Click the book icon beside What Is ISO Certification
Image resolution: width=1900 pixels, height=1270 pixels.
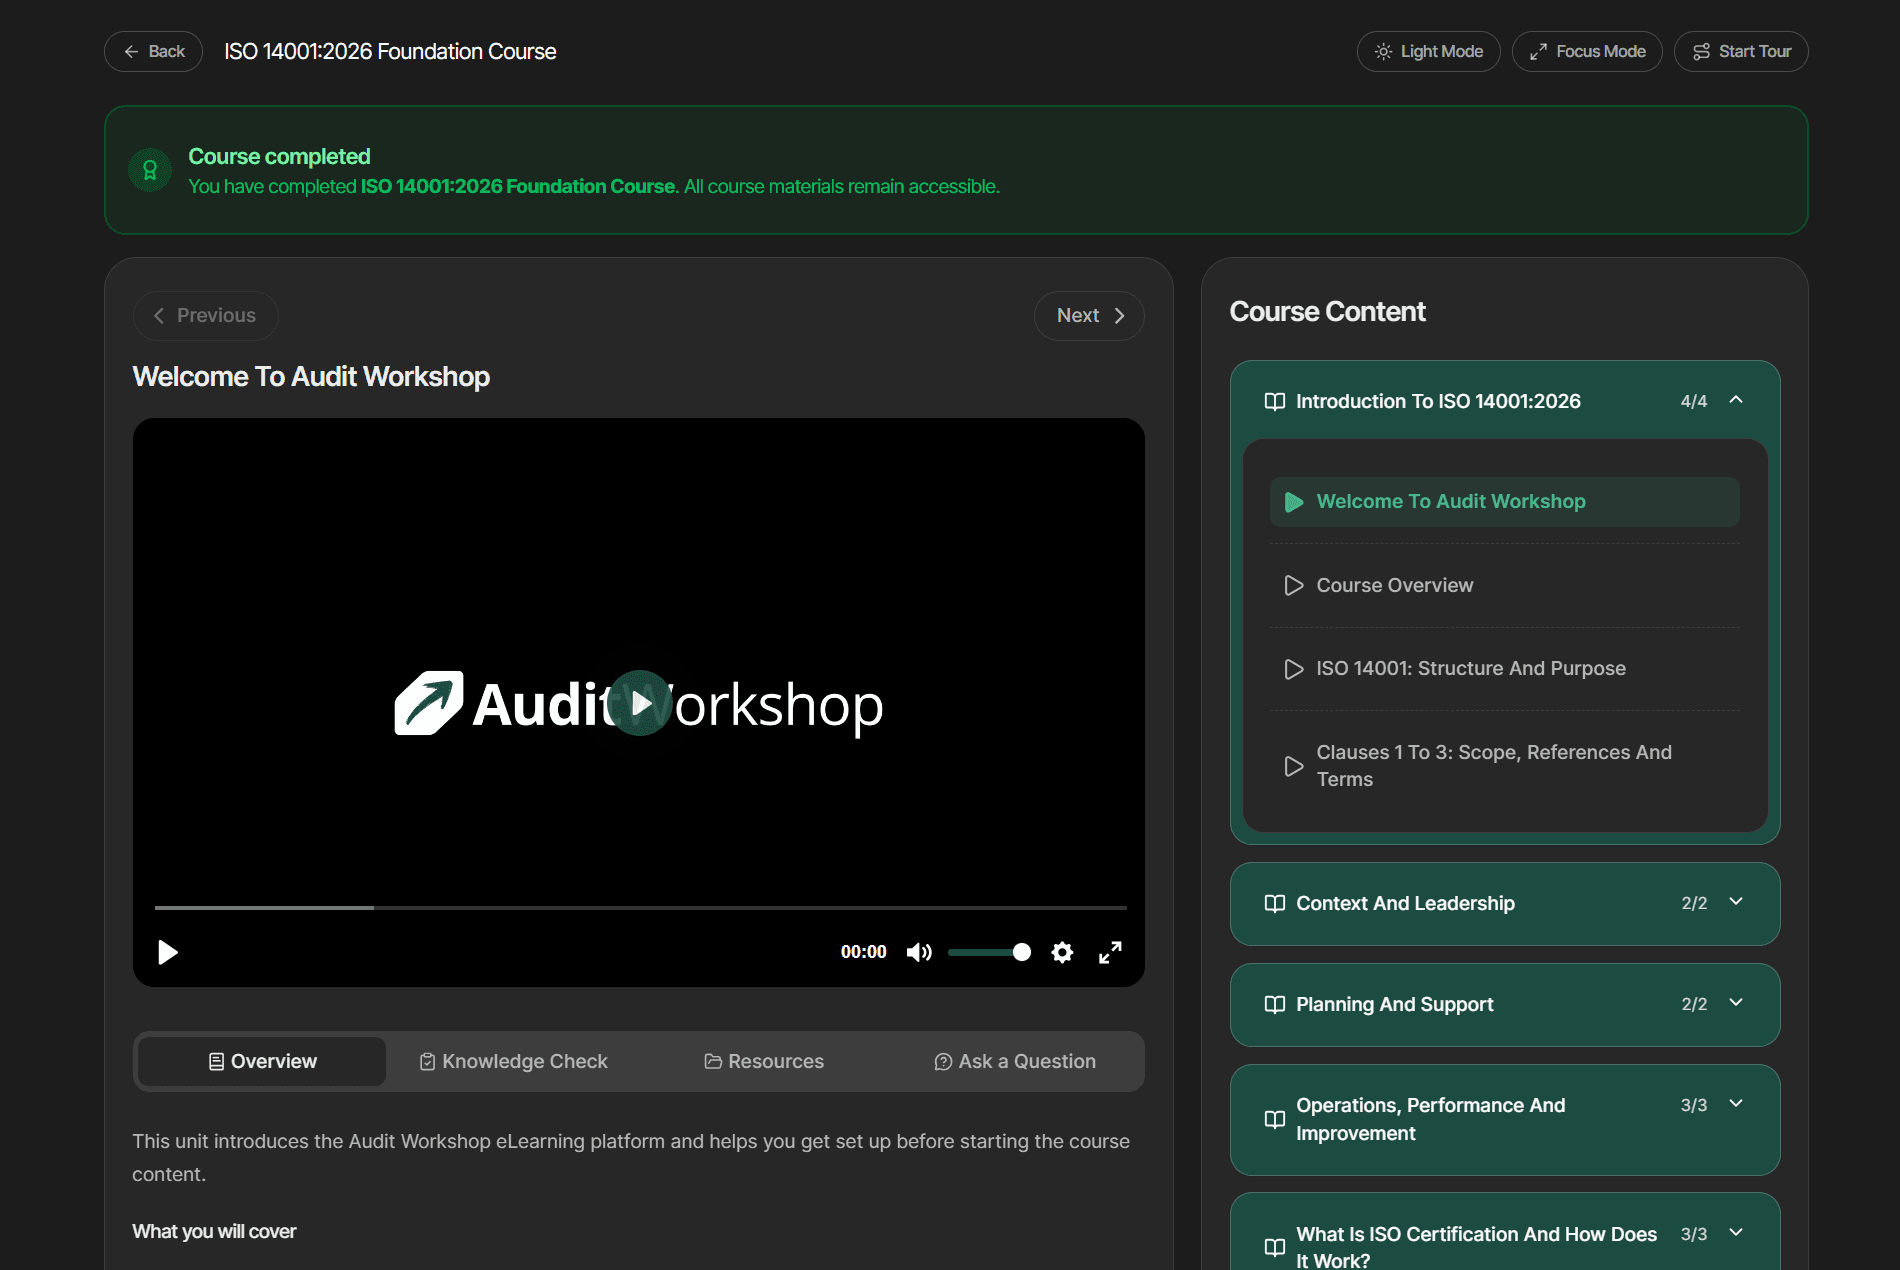tap(1275, 1248)
